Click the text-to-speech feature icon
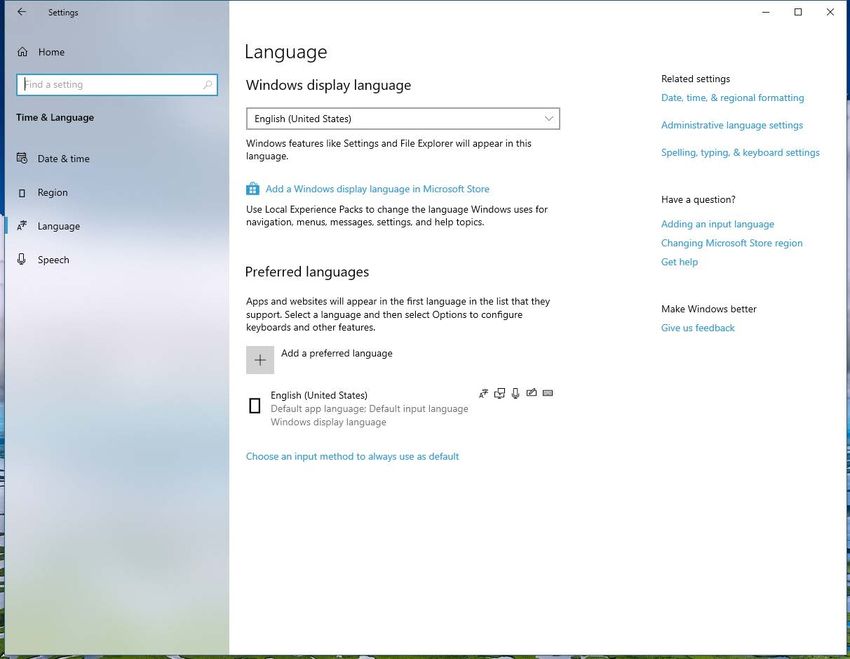The image size is (850, 659). click(x=499, y=393)
